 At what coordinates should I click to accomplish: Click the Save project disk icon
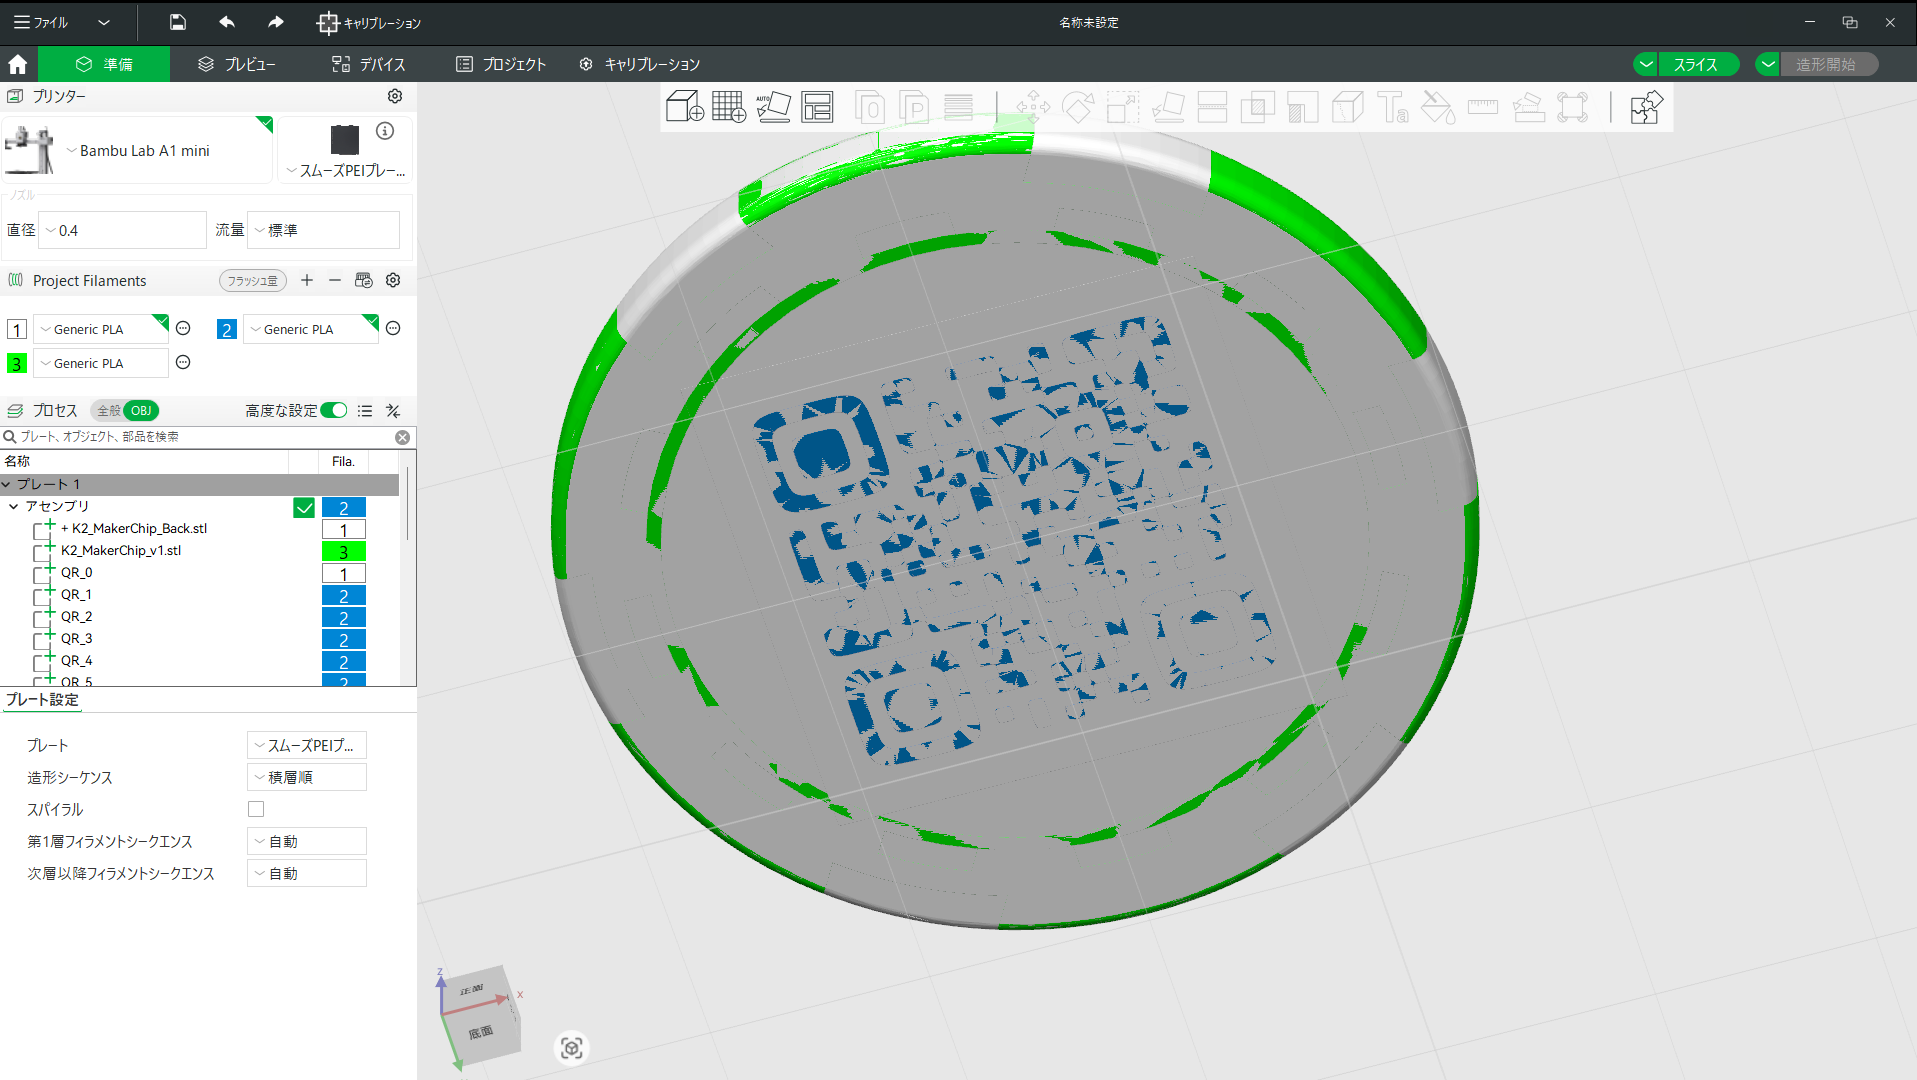(x=177, y=22)
